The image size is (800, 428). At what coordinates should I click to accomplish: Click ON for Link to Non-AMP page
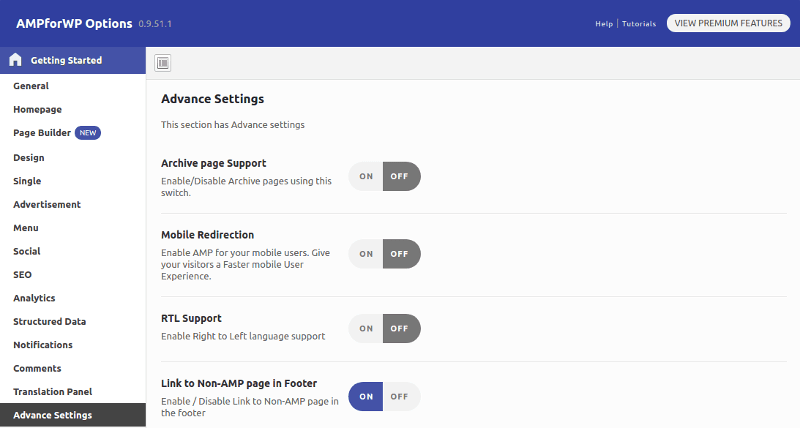pos(366,396)
